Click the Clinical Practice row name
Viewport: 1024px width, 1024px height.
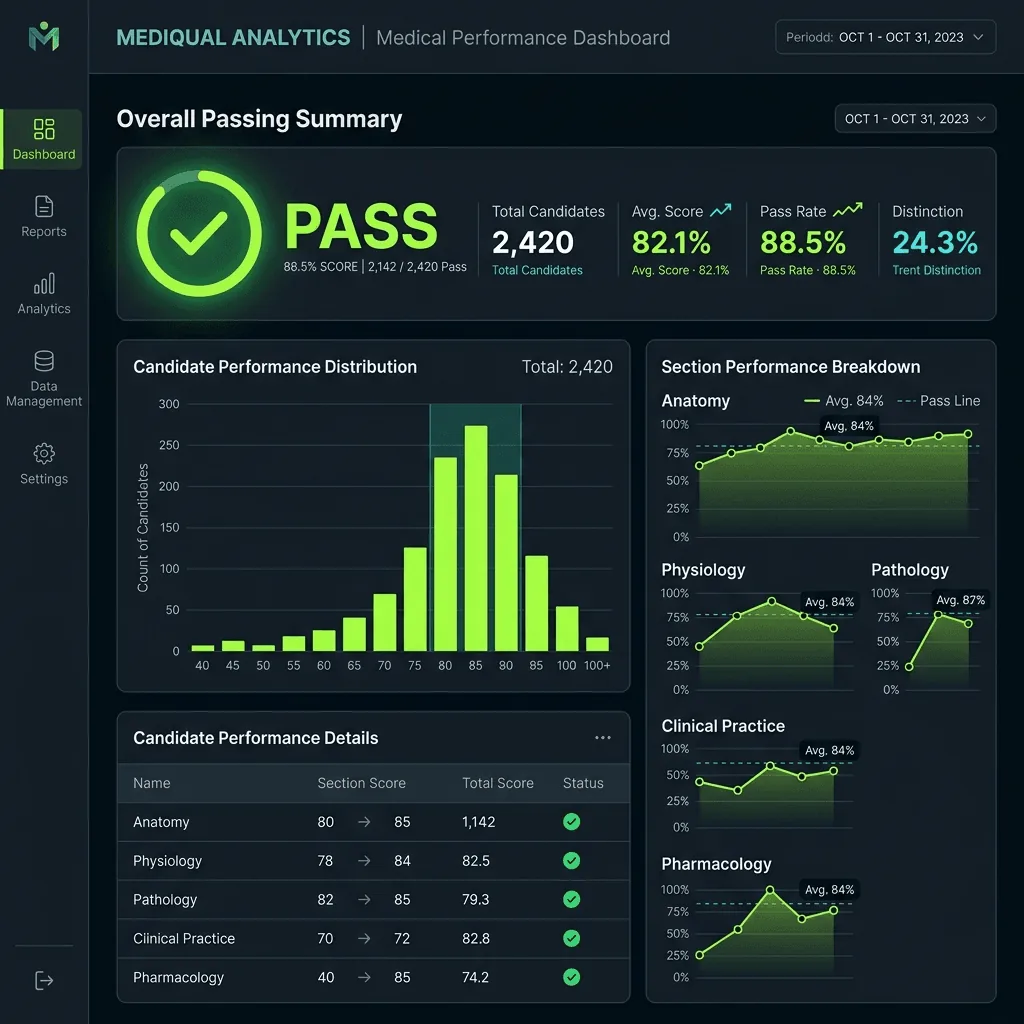tap(184, 938)
